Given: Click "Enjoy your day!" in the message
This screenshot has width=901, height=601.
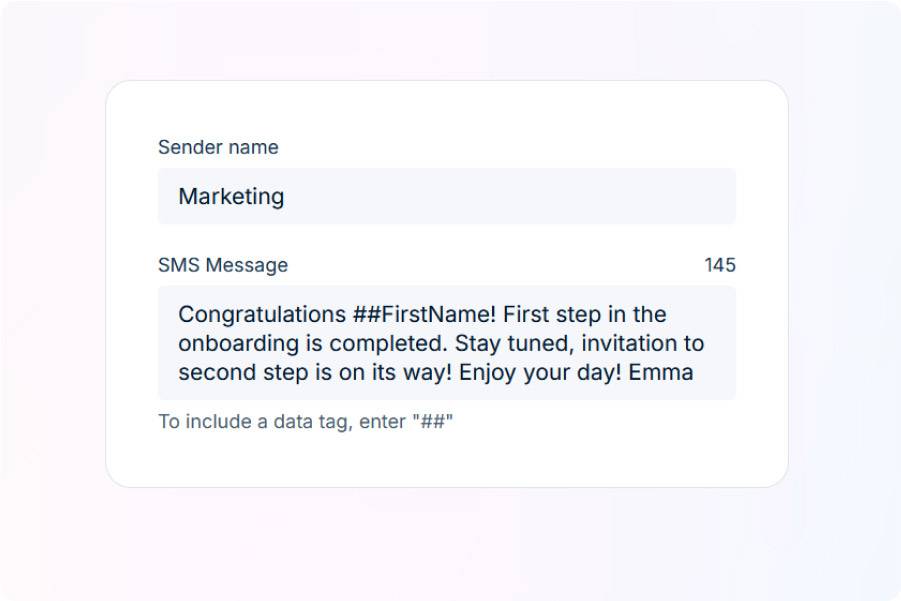Looking at the screenshot, I should click(x=540, y=372).
